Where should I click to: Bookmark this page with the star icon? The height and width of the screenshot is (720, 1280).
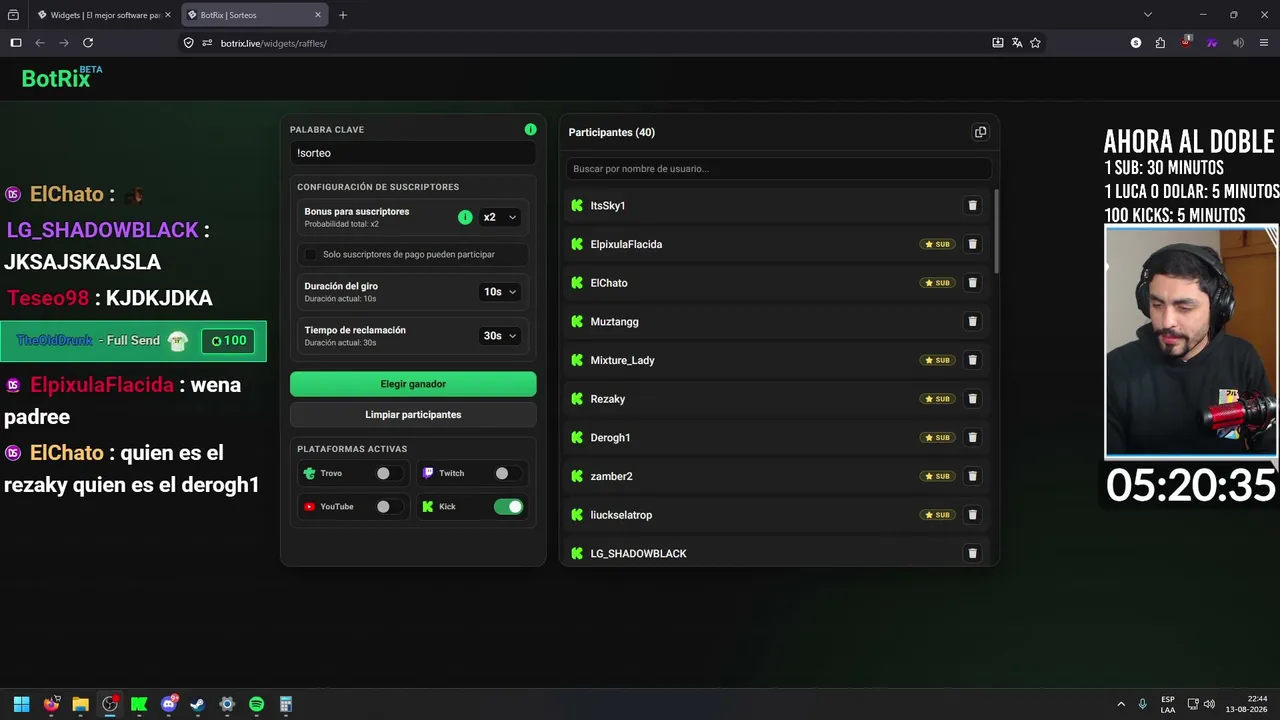1035,43
